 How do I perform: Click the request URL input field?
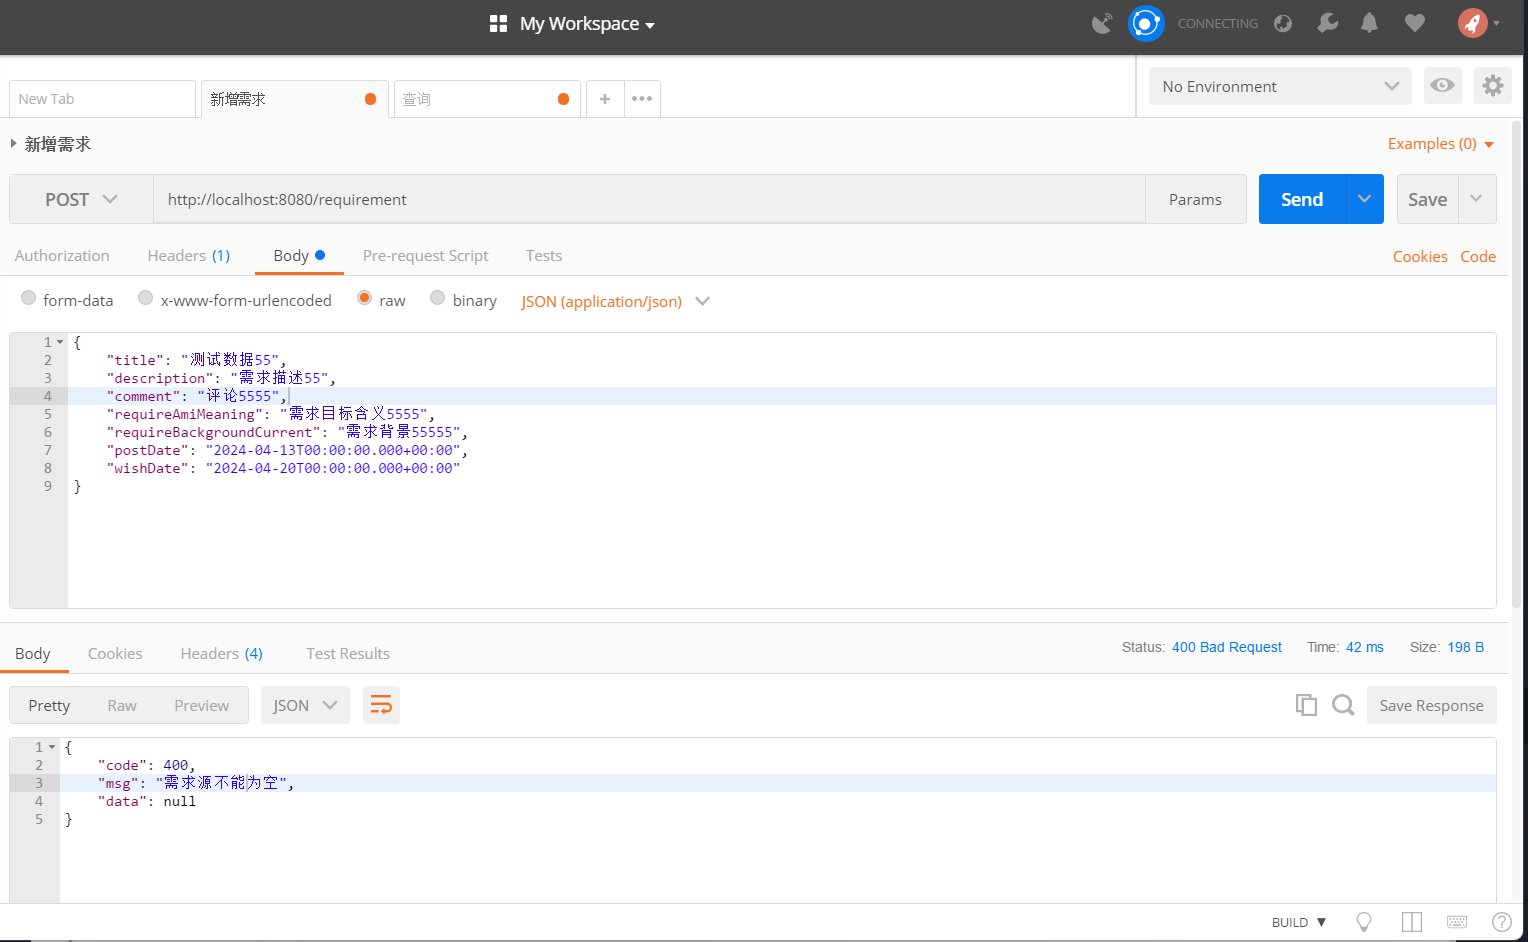pyautogui.click(x=648, y=199)
